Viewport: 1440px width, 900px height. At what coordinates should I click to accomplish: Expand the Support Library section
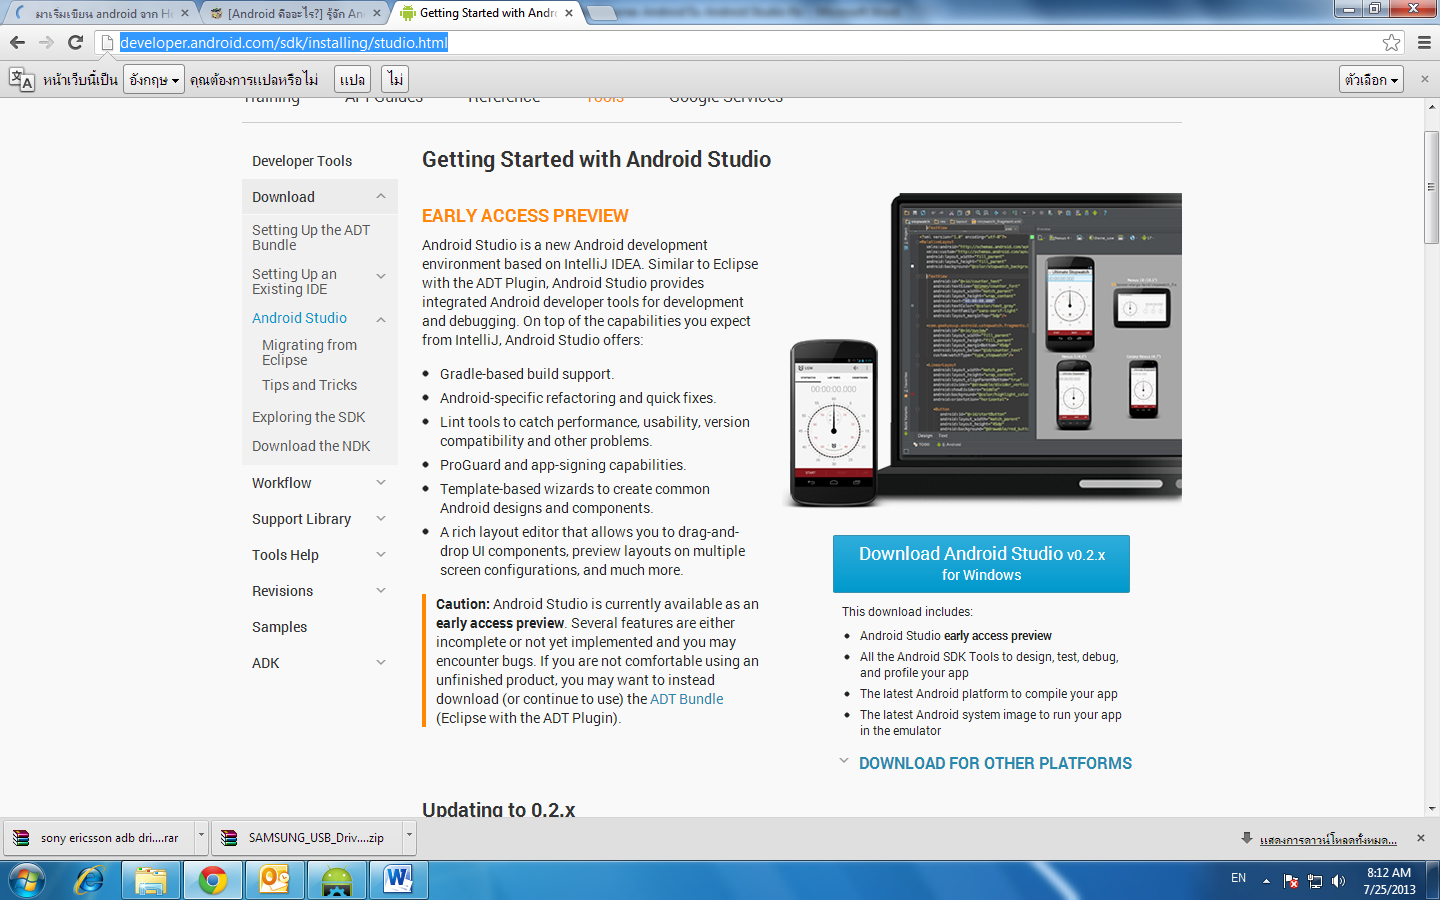[381, 519]
